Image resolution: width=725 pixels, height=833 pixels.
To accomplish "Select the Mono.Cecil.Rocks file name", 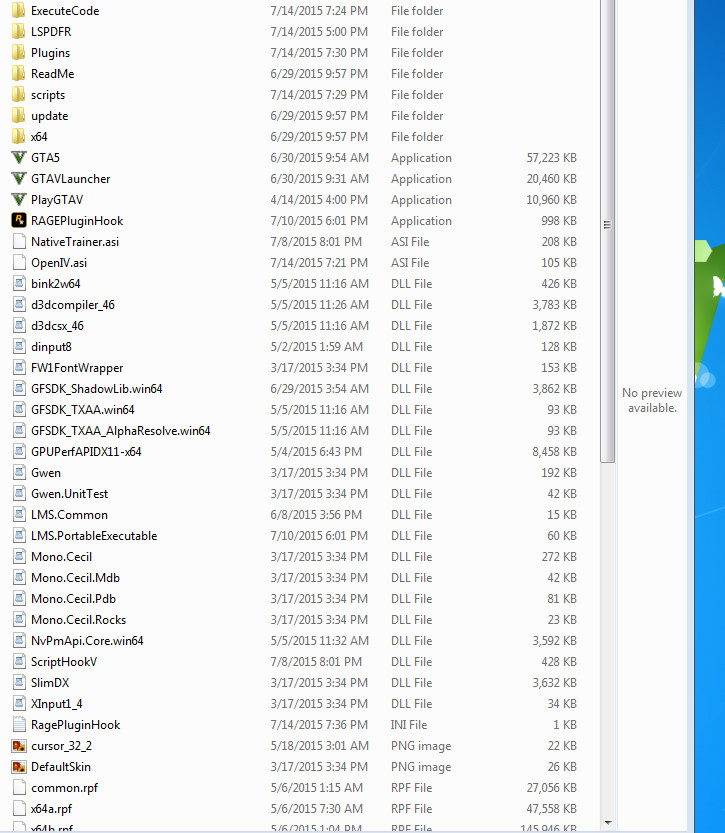I will [79, 619].
